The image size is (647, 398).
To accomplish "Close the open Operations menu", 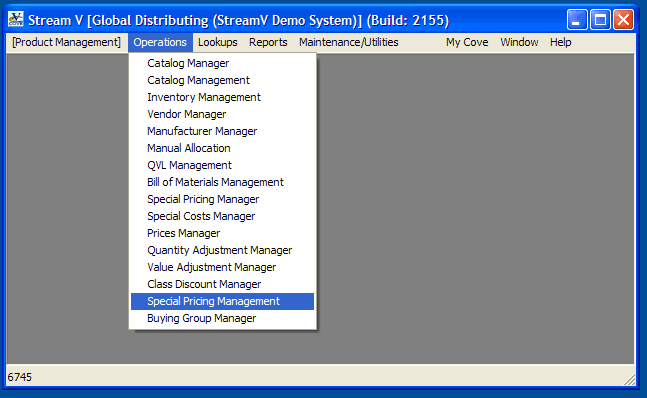I will click(x=160, y=42).
